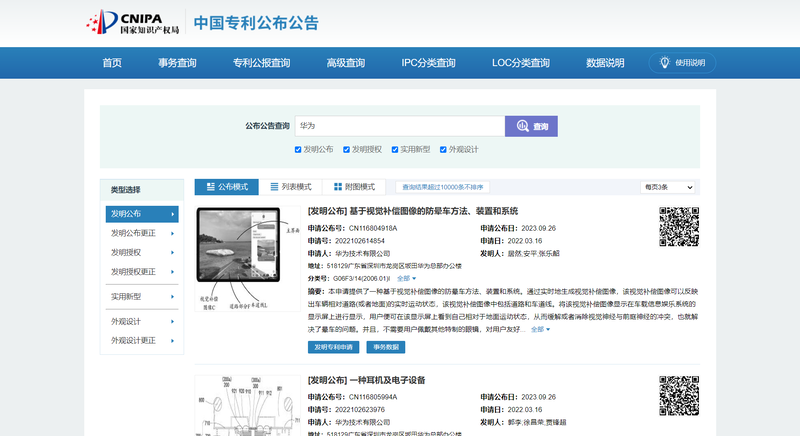Click the 查询 search button
Image resolution: width=800 pixels, height=436 pixels.
coord(531,127)
